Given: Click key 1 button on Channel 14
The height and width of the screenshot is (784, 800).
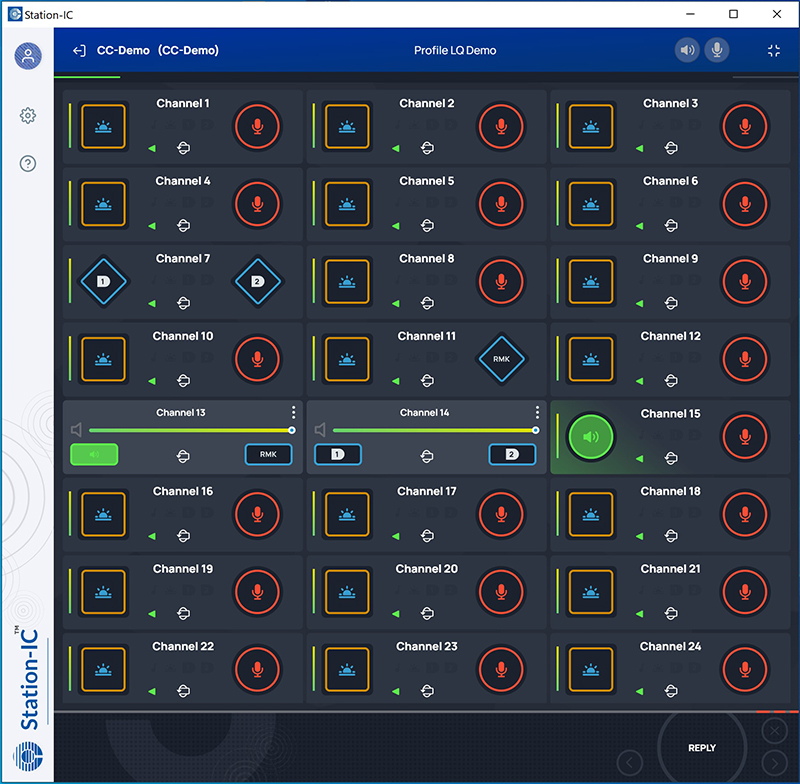Looking at the screenshot, I should 338,454.
